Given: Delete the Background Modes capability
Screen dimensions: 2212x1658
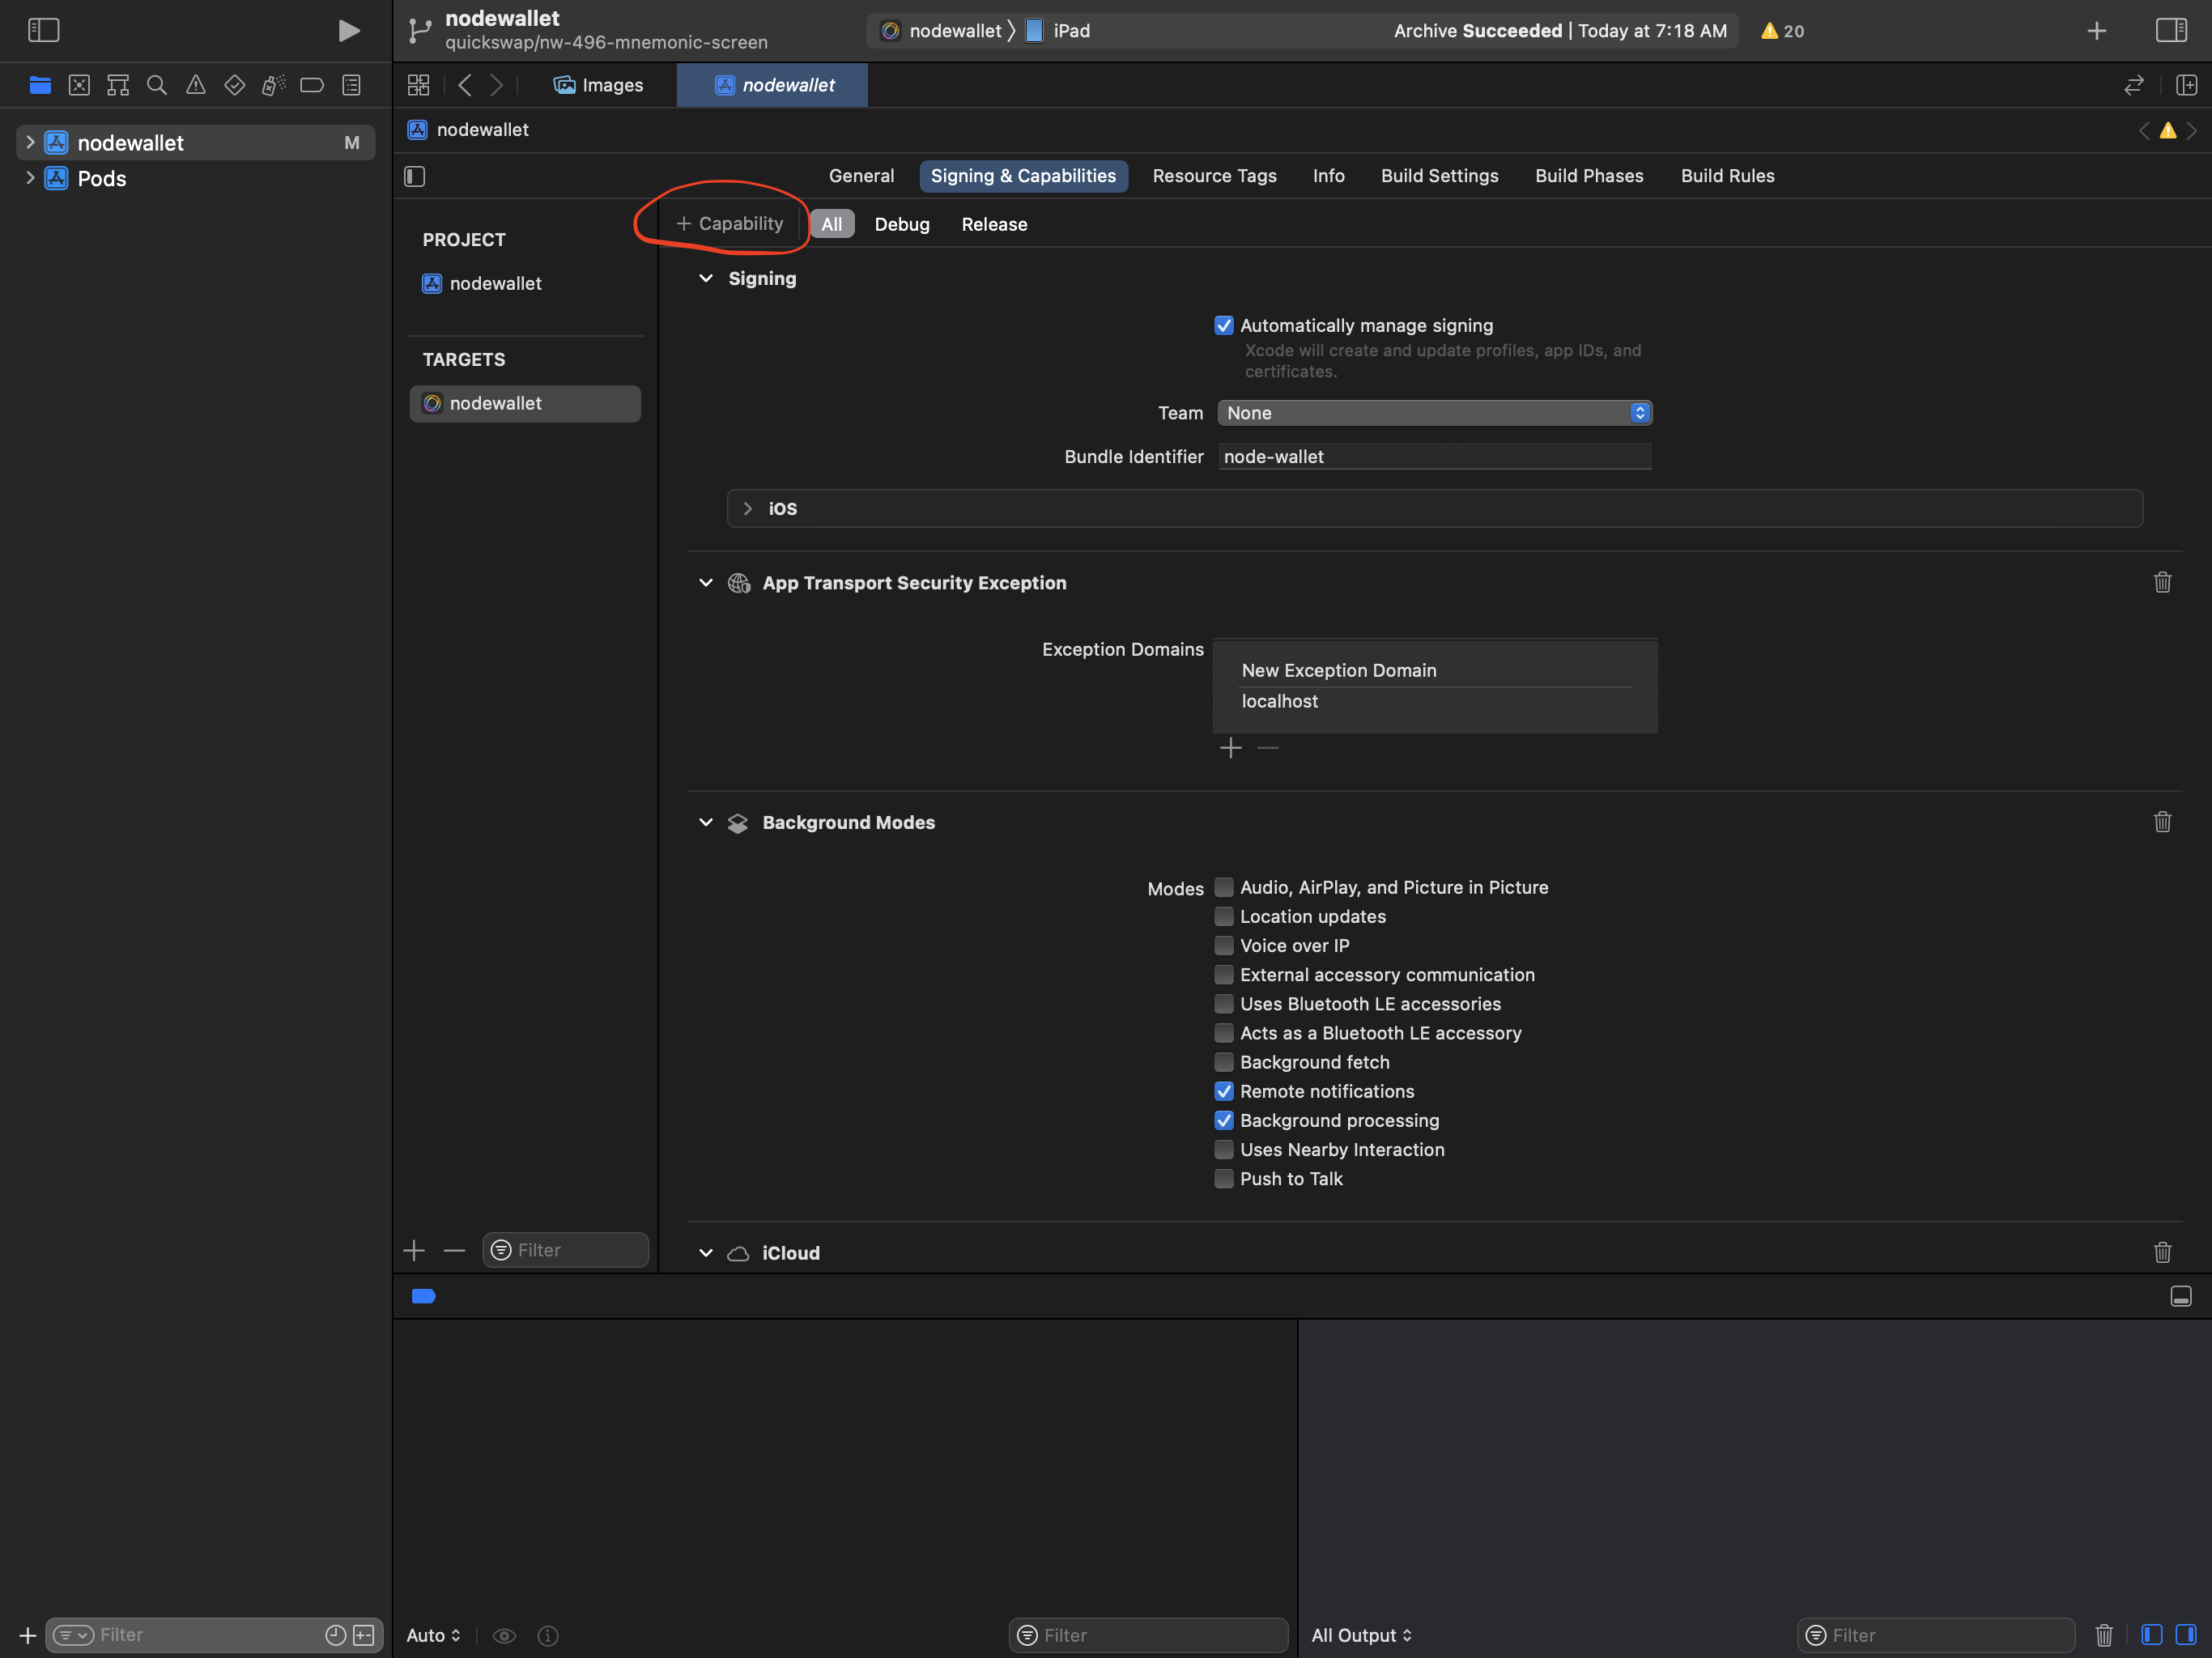Looking at the screenshot, I should pyautogui.click(x=2162, y=822).
